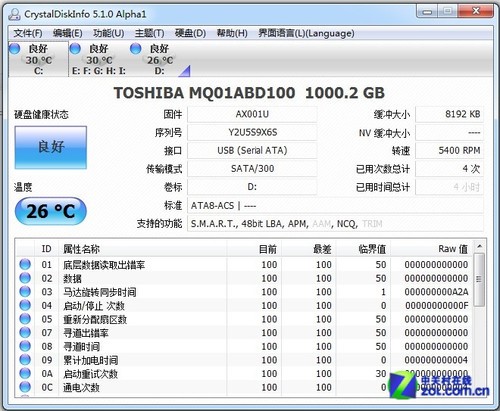Click the rotation rate field 5400 RPM
Image resolution: width=500 pixels, height=411 pixels.
click(449, 151)
